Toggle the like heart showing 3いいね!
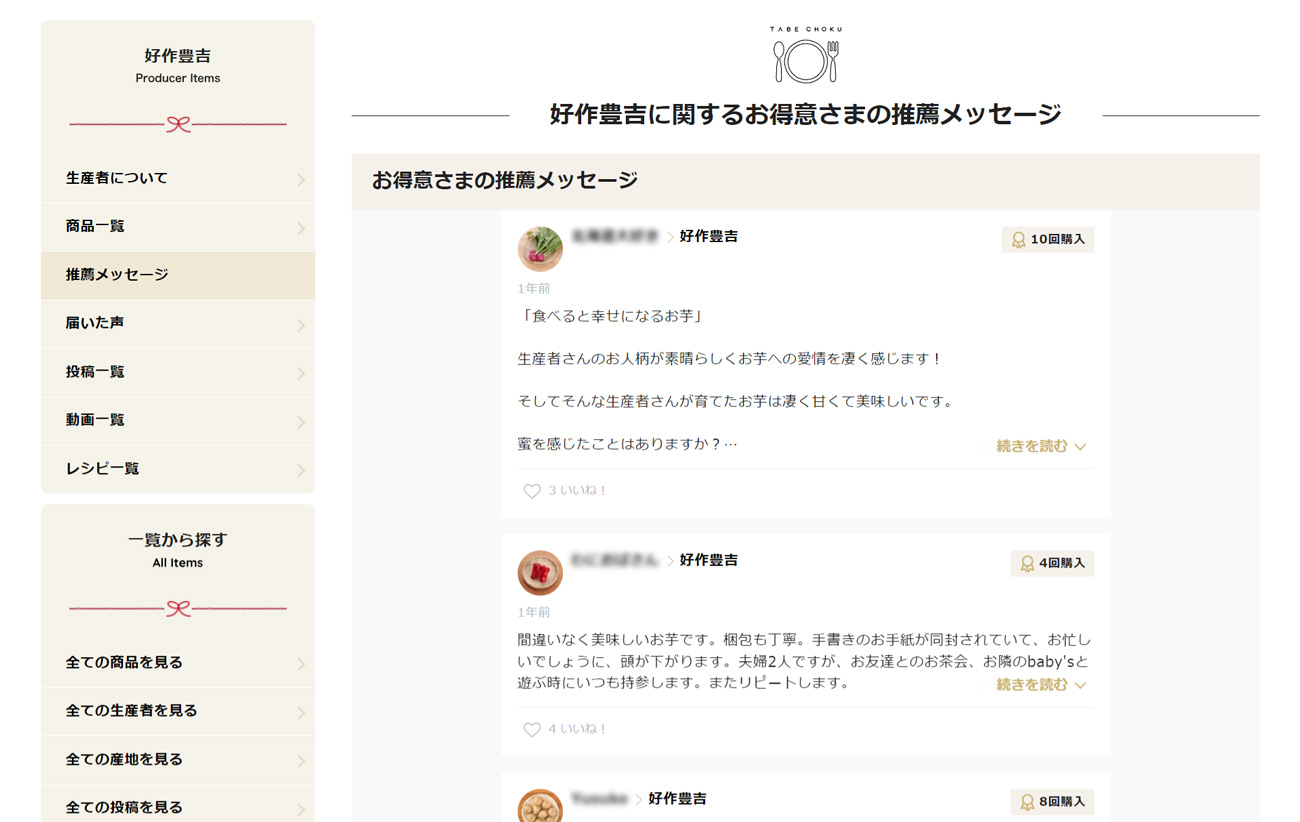1300x822 pixels. click(x=531, y=490)
